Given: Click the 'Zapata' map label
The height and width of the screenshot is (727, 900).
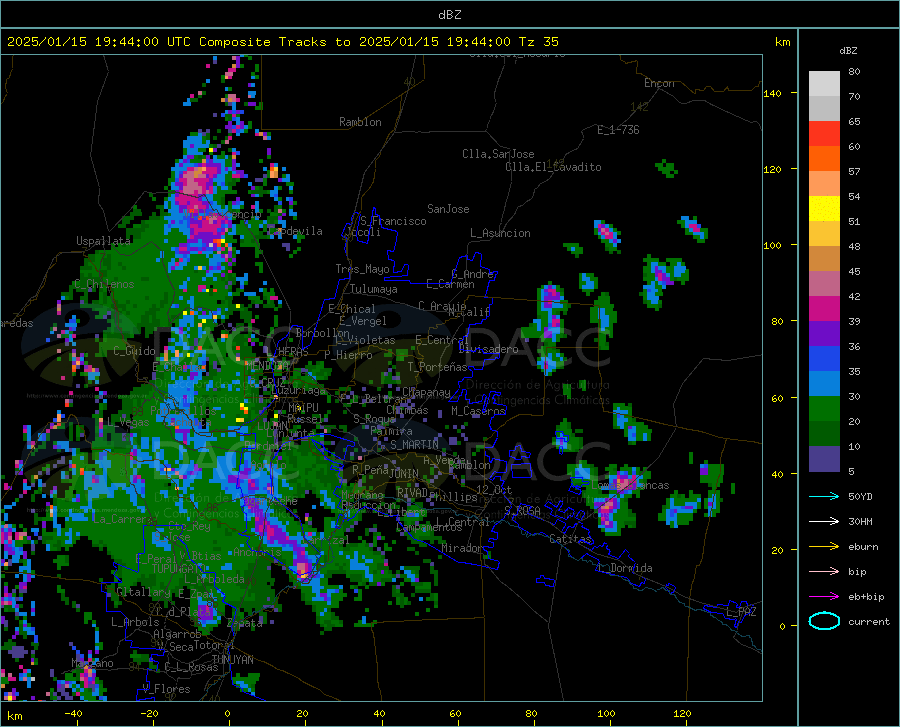Looking at the screenshot, I should 245,623.
